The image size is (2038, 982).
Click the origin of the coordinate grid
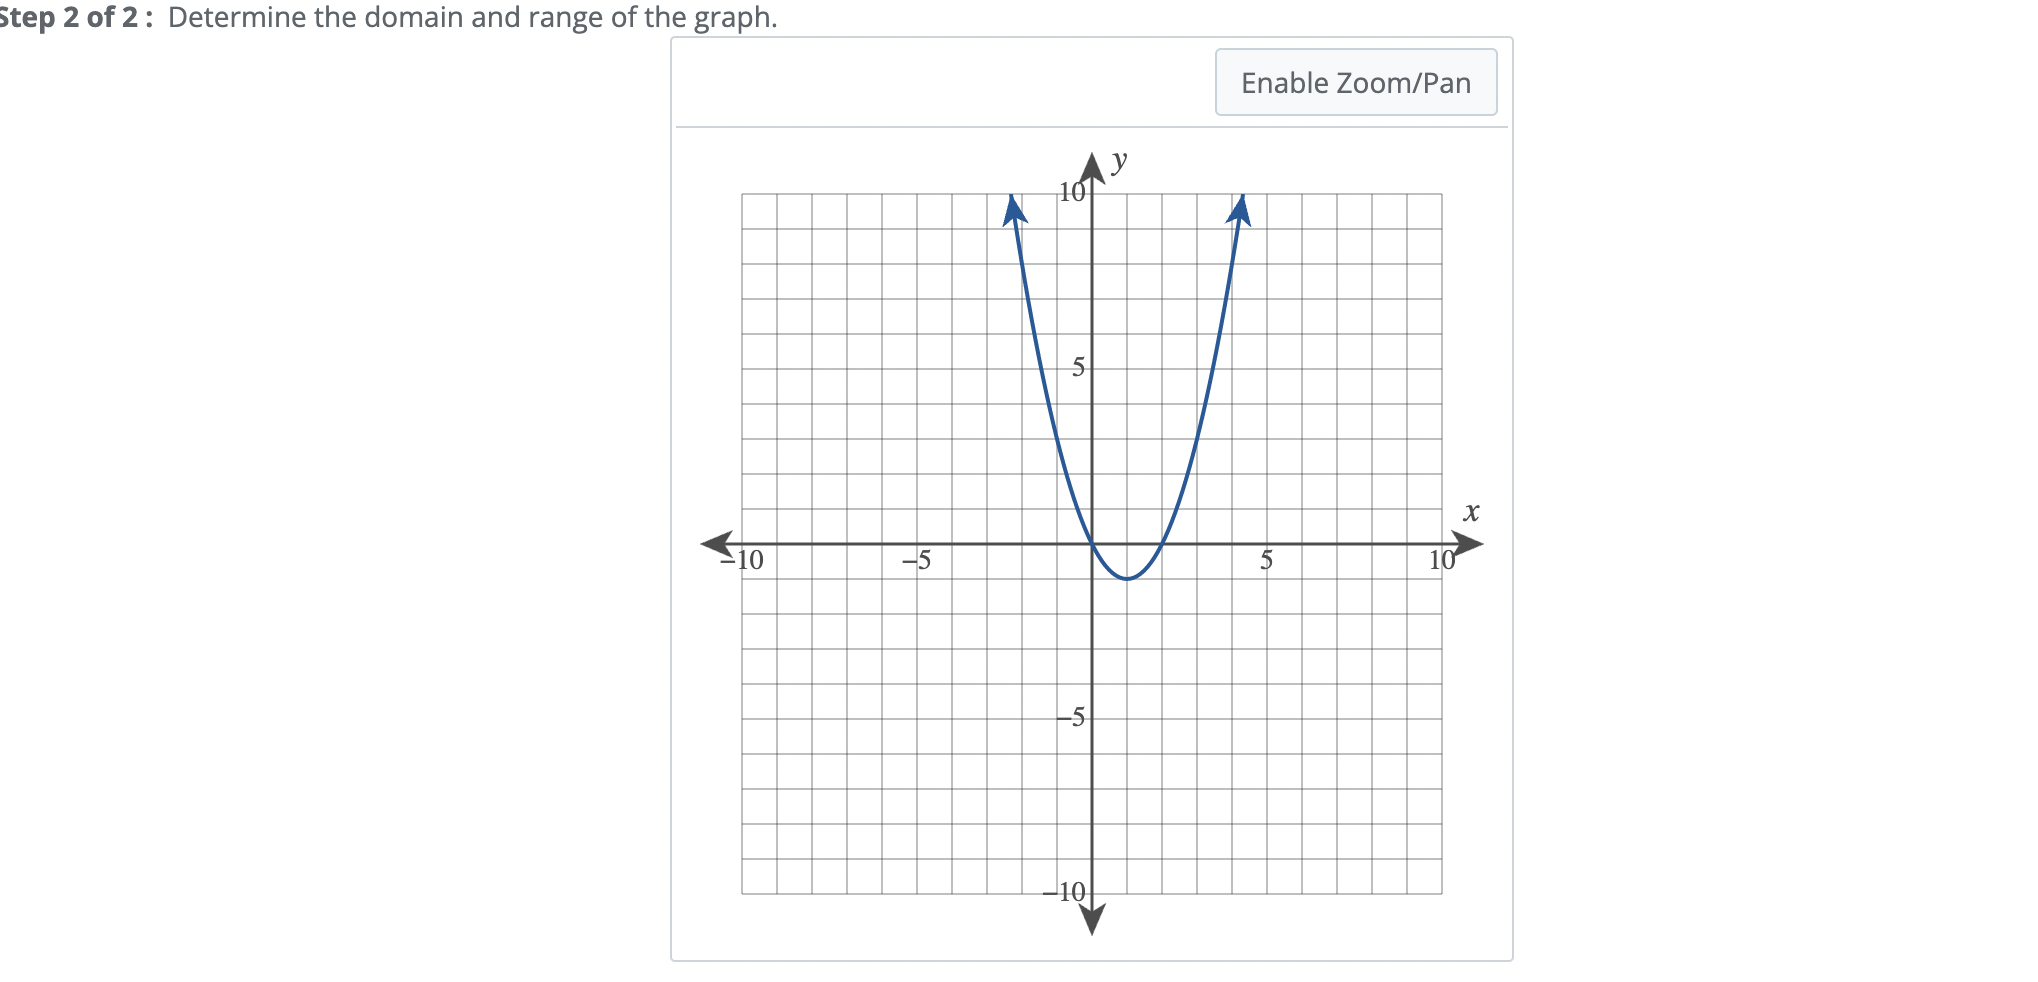(x=1091, y=541)
